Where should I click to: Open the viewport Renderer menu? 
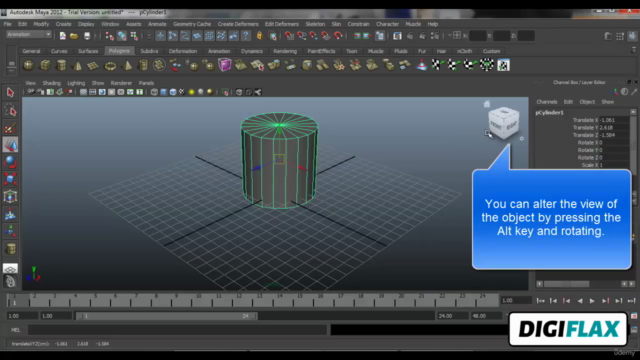click(121, 83)
